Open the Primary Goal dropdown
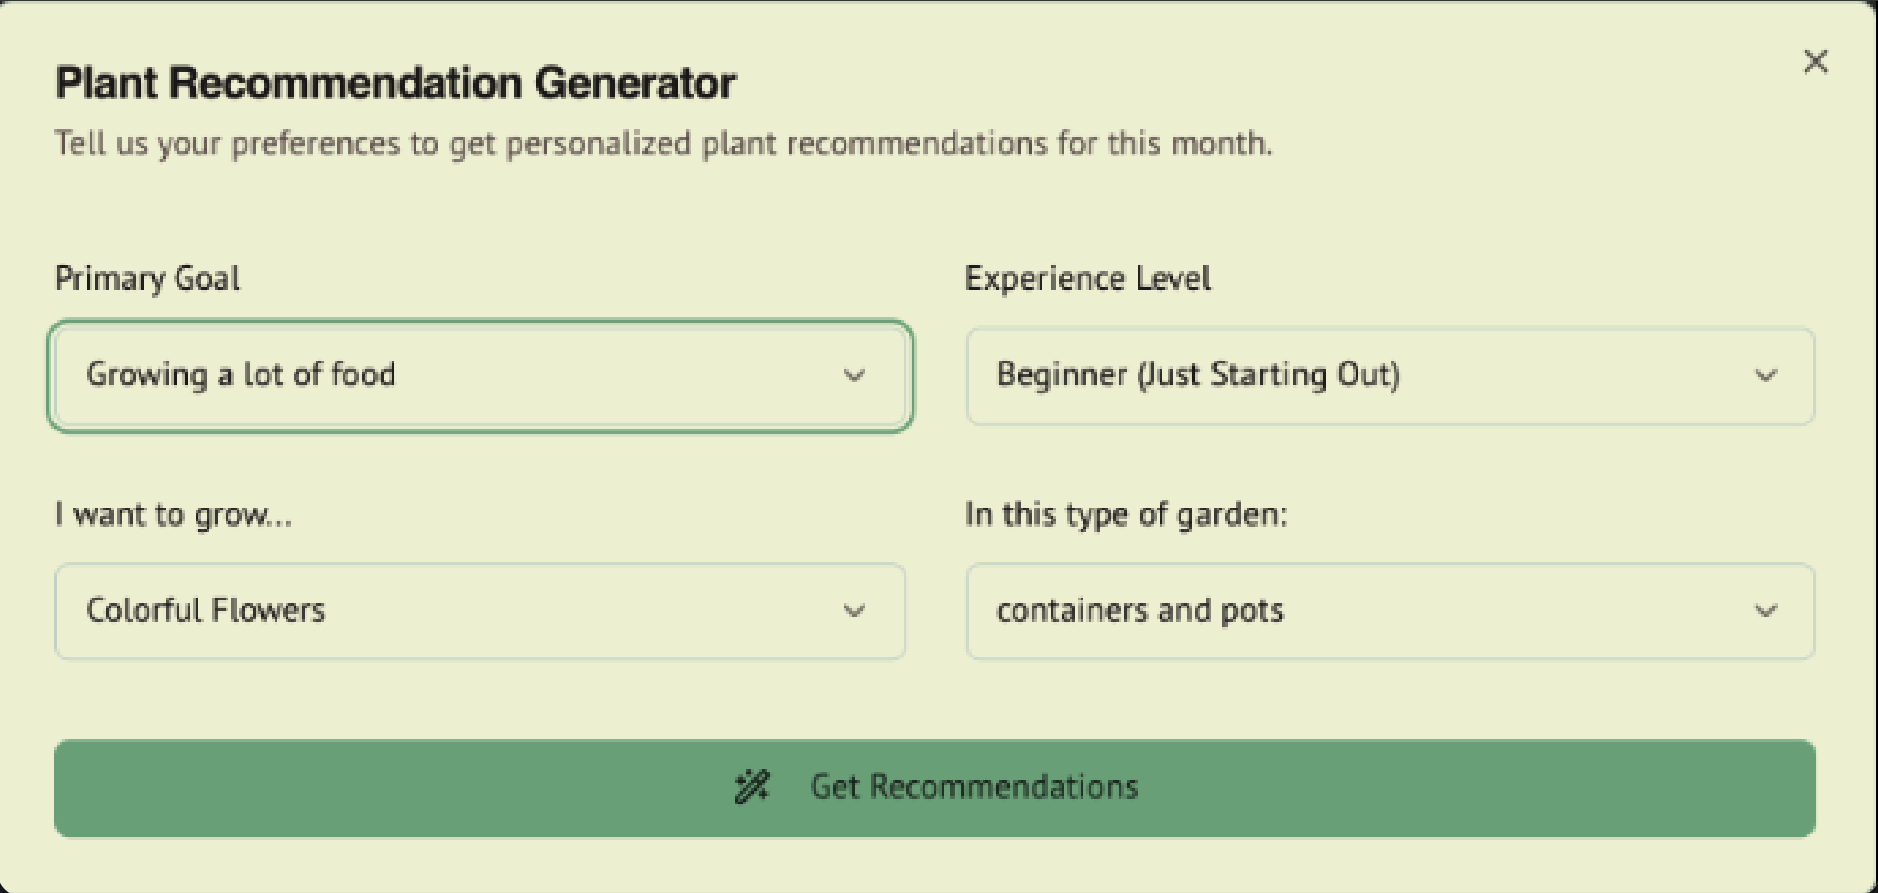Image resolution: width=1878 pixels, height=893 pixels. click(x=480, y=376)
